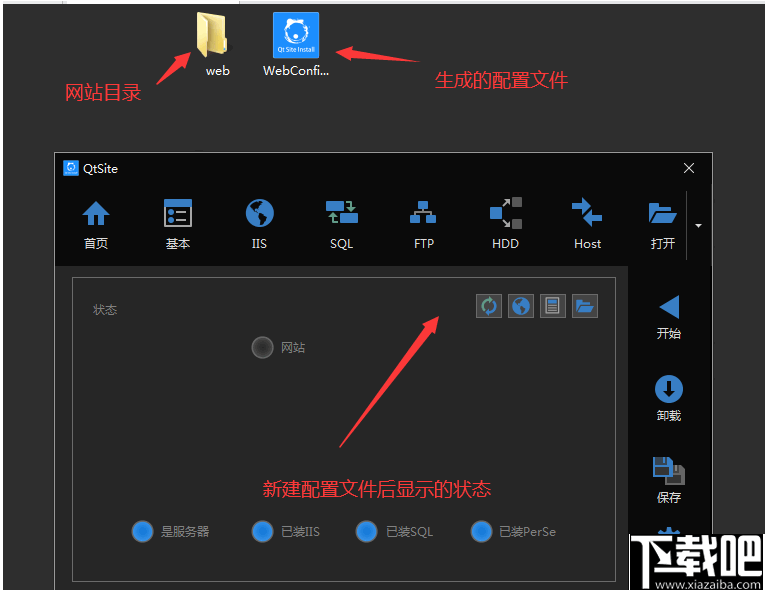Click the small open folder icon in status panel
This screenshot has height=590, width=765.
(x=585, y=306)
